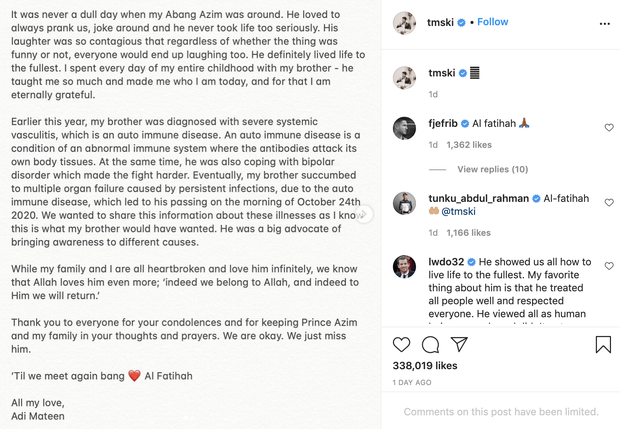Viewport: 620px width, 429px height.
Task: Like fjefrib's comment
Action: pos(609,128)
